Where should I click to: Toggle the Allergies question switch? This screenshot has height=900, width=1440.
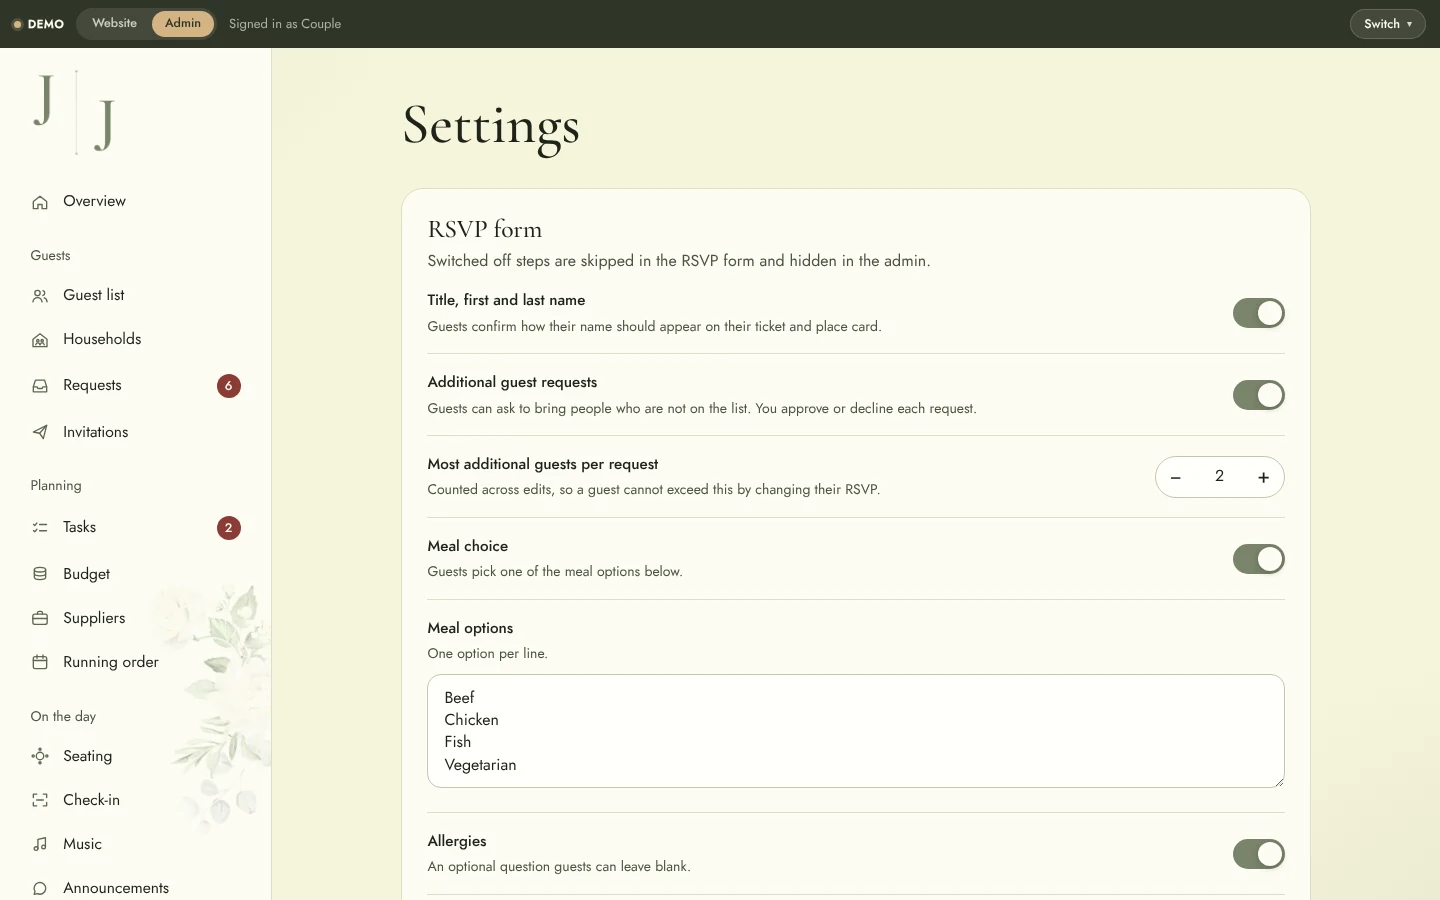coord(1258,854)
